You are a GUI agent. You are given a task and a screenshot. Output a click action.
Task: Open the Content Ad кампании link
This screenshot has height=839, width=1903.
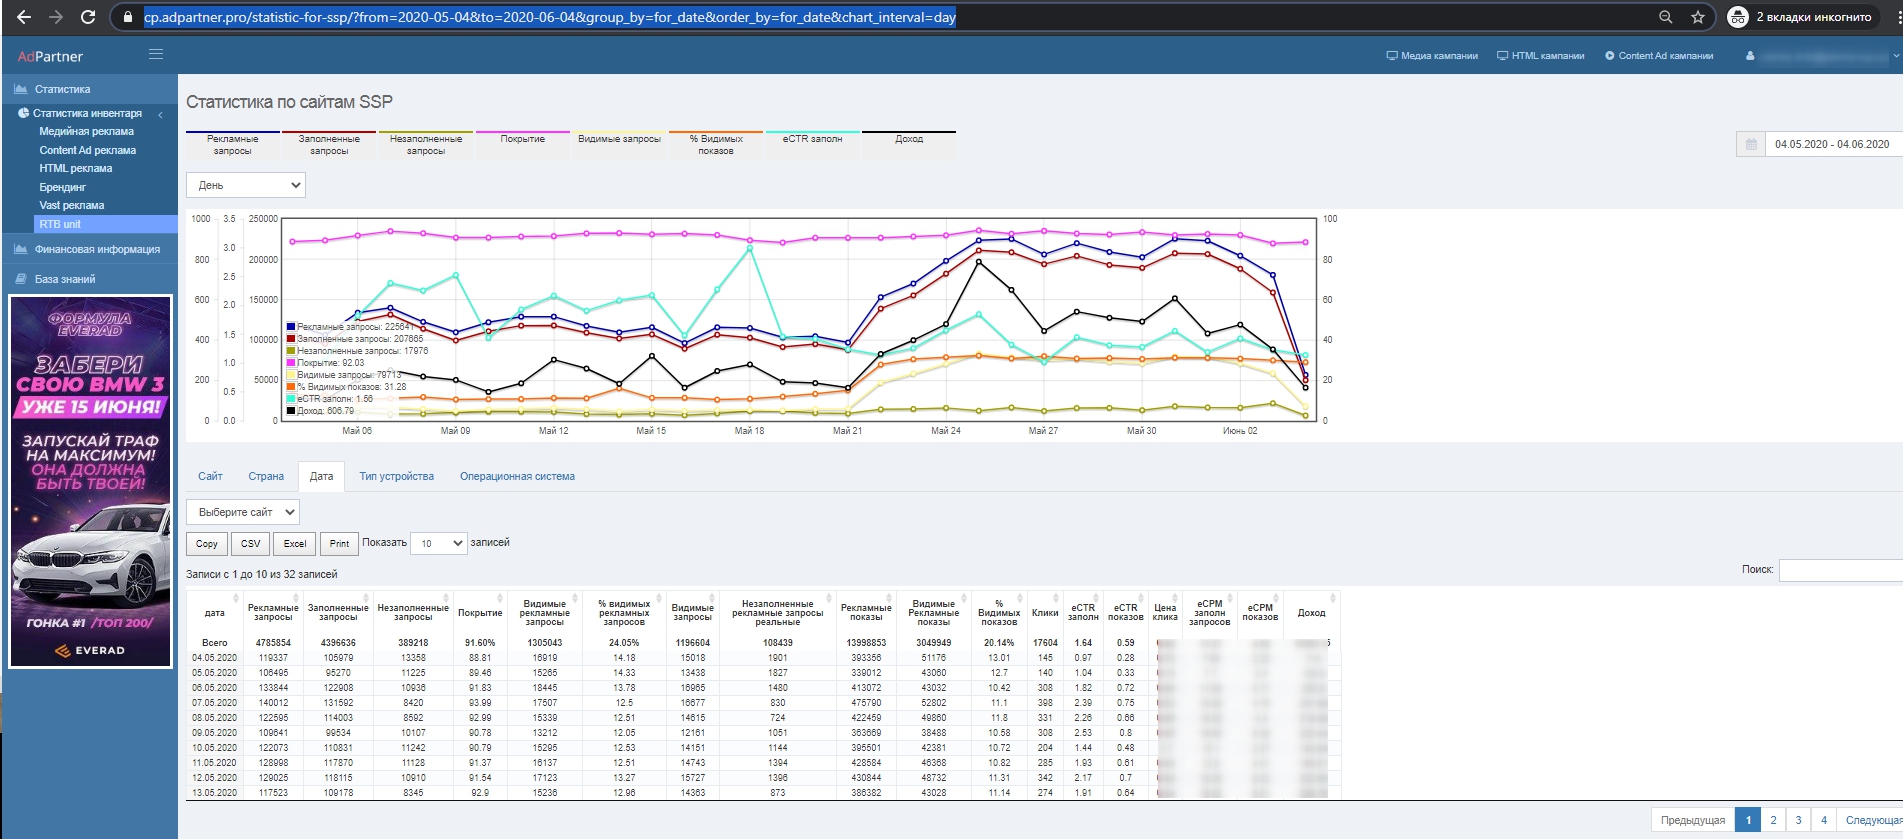click(x=1659, y=56)
